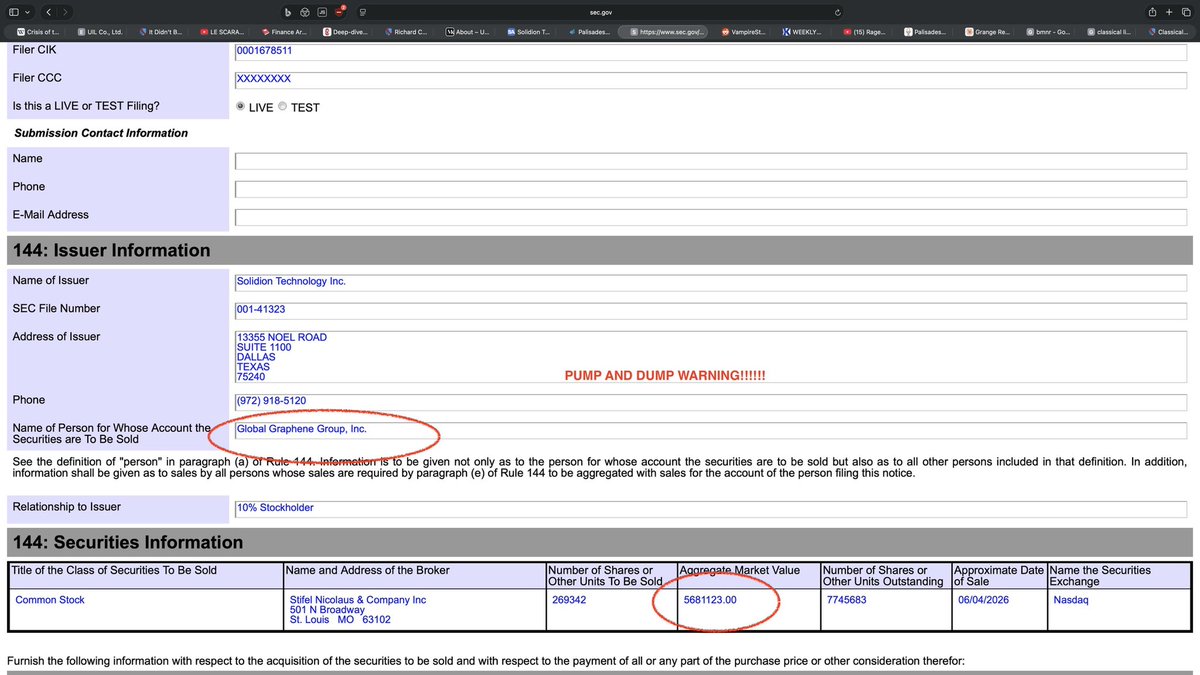The image size is (1200, 675).
Task: Click securities exchange value 'Nasdaq'
Action: 1070,600
